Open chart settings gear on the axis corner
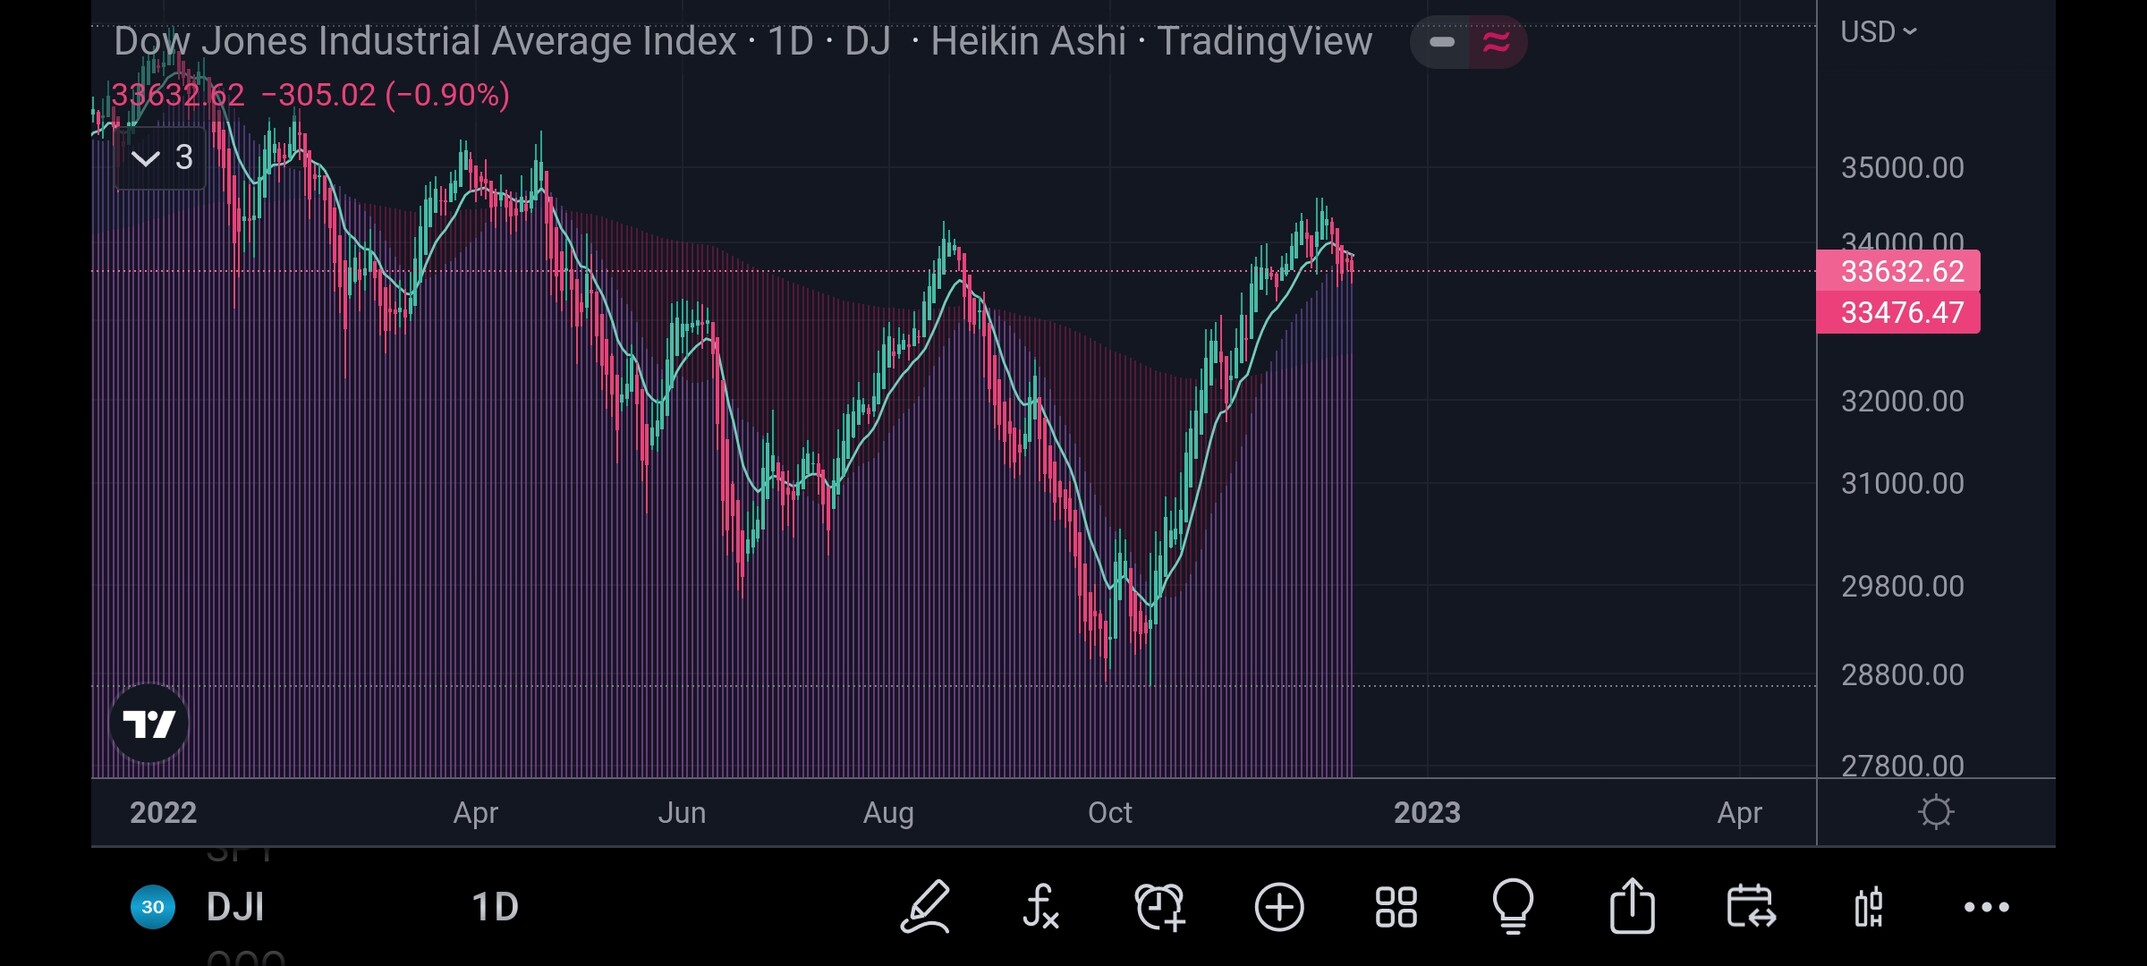This screenshot has width=2147, height=966. pos(1936,812)
